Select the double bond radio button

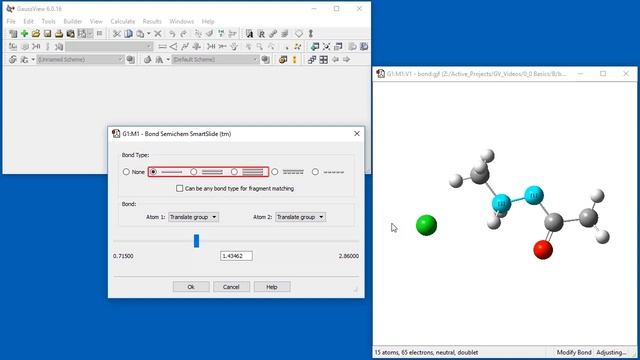tap(193, 172)
